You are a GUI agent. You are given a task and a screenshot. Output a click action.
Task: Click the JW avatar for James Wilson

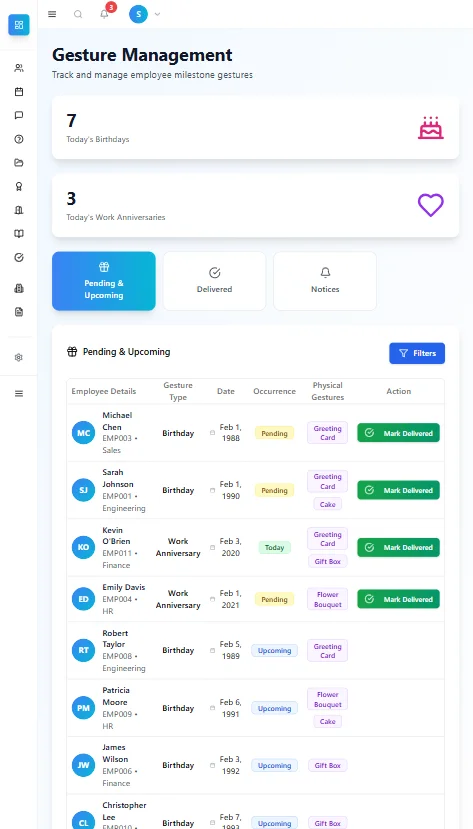click(84, 765)
